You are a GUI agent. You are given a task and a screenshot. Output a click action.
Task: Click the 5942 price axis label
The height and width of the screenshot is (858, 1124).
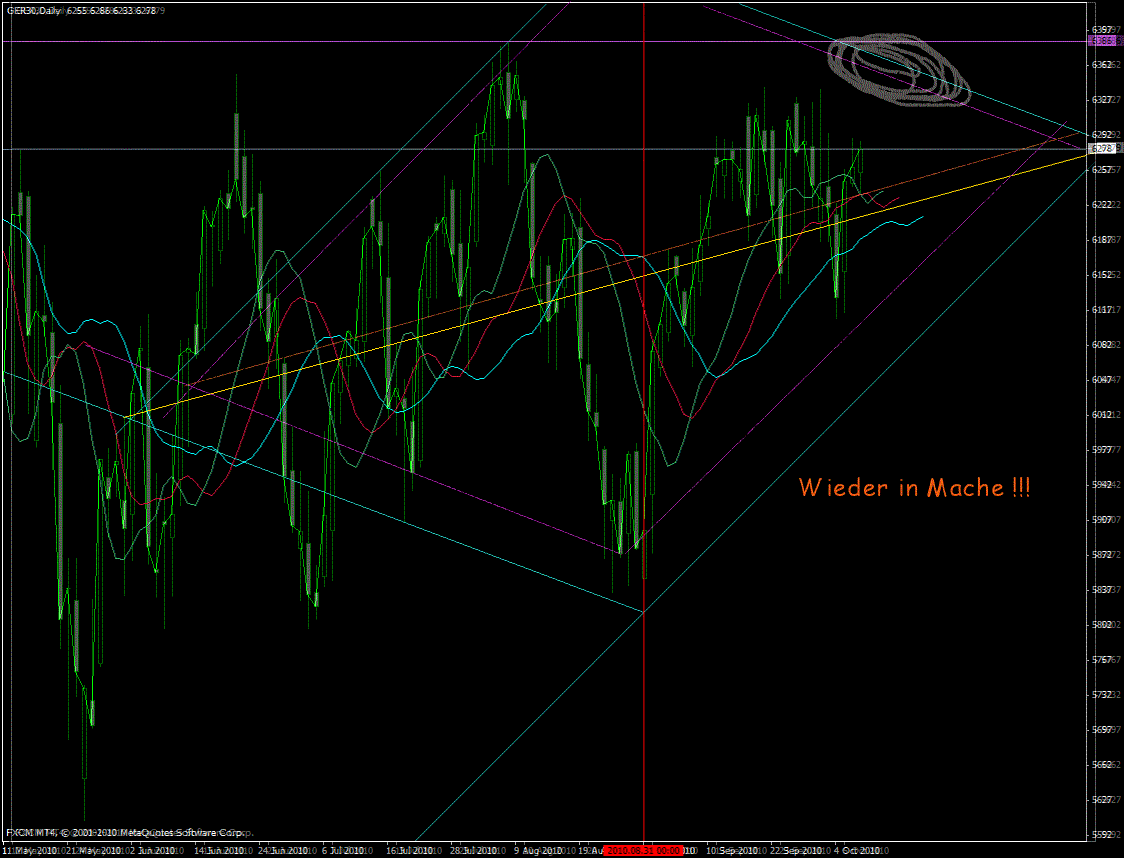click(1104, 485)
